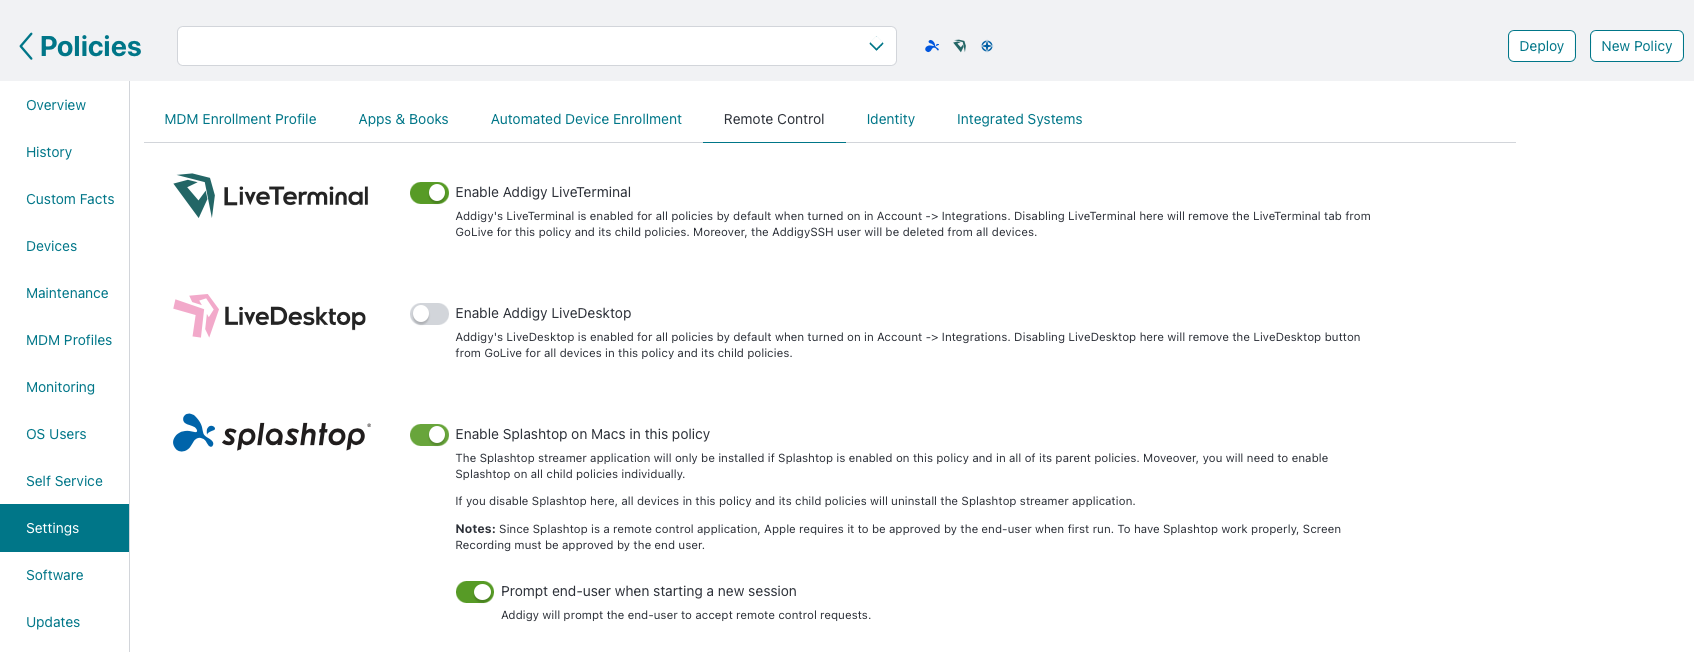Navigate to Software in sidebar
Screen dimensions: 1694x652
tap(55, 575)
